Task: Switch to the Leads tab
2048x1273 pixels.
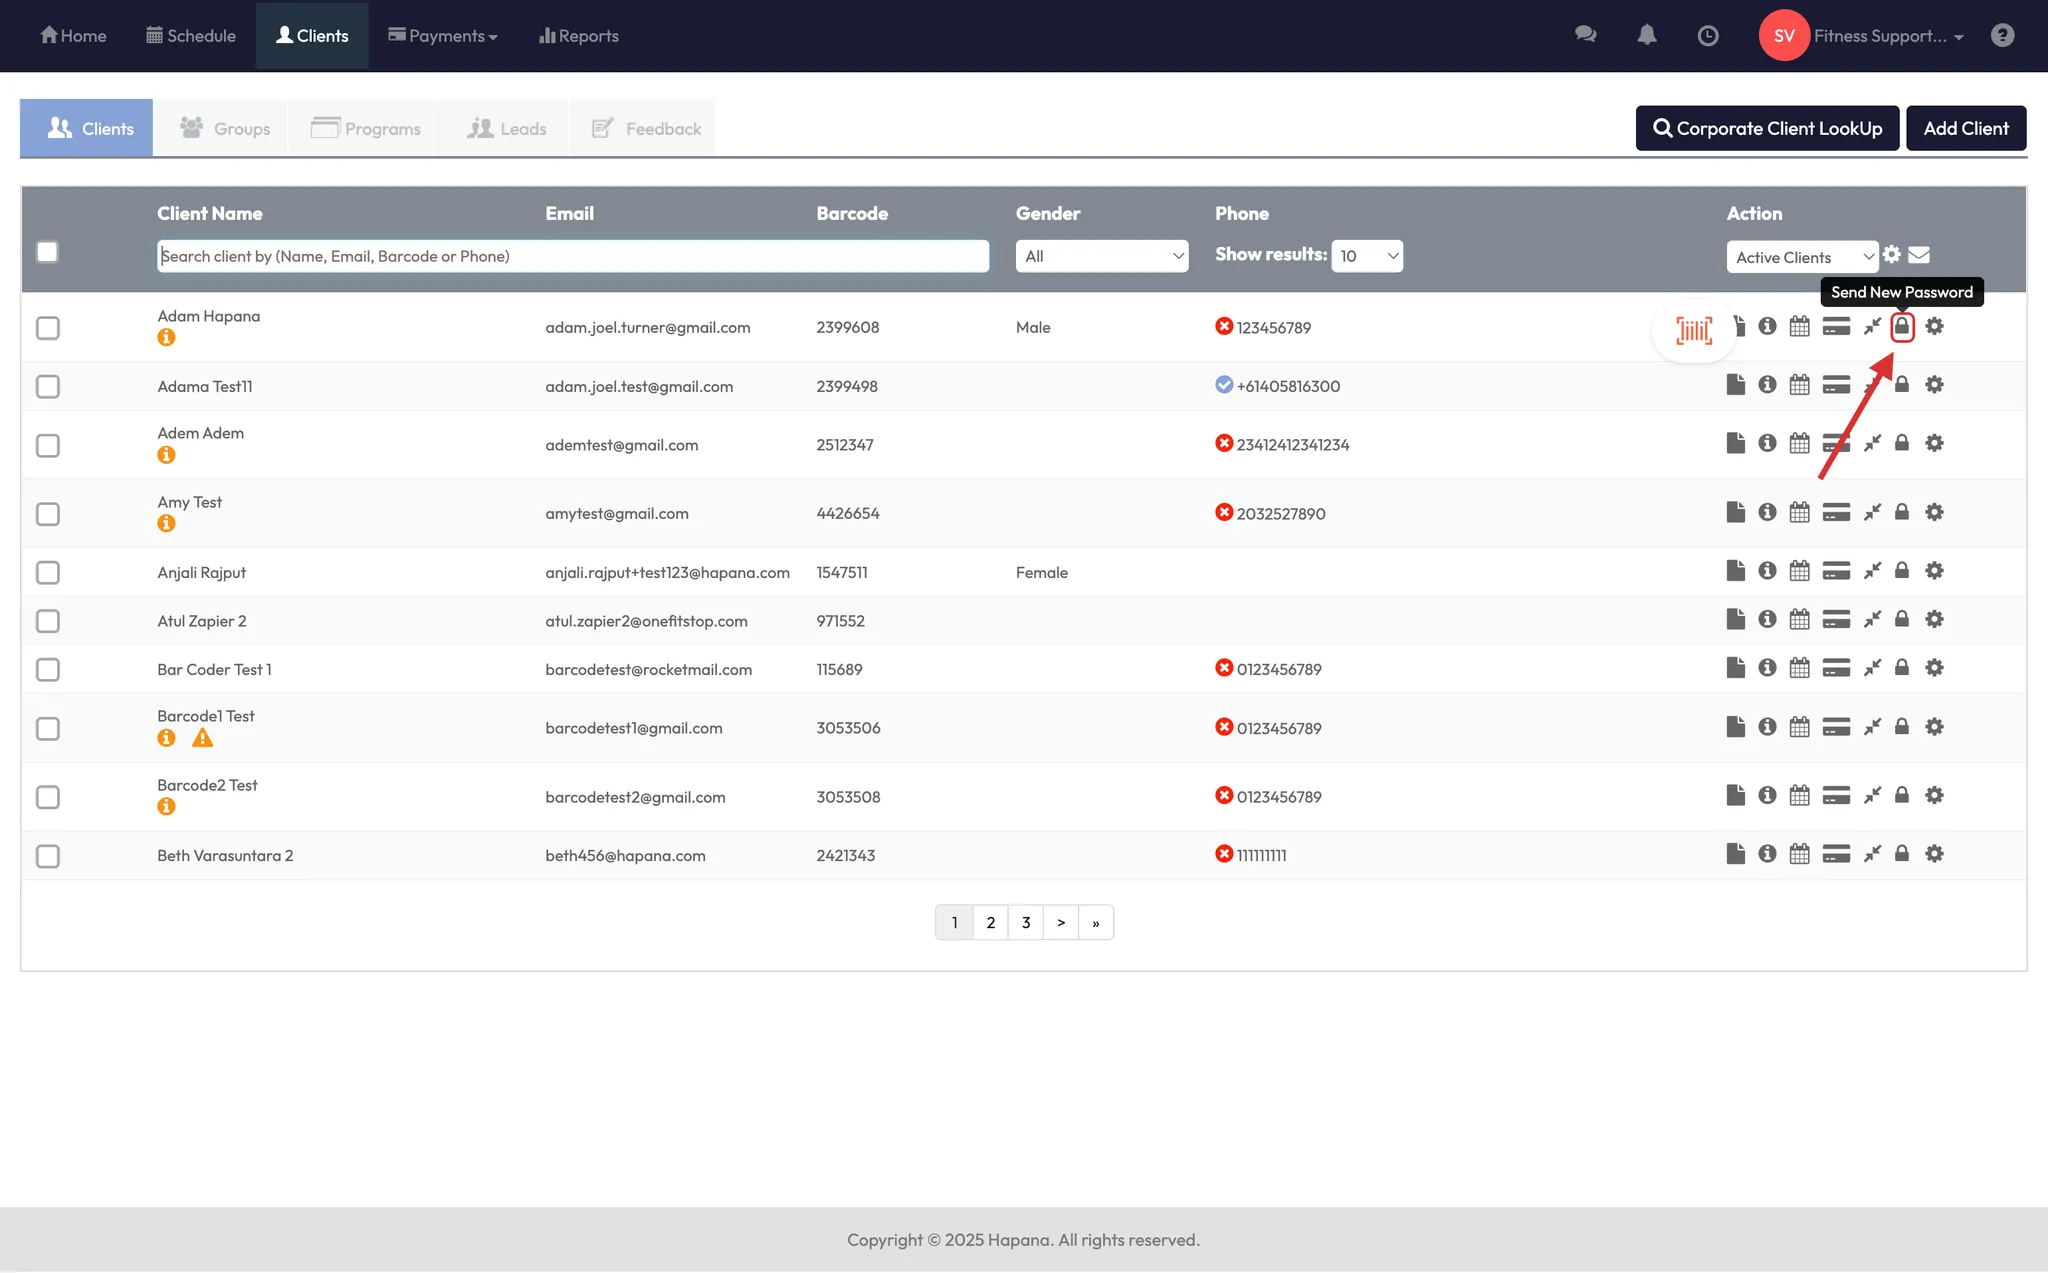Action: (507, 129)
